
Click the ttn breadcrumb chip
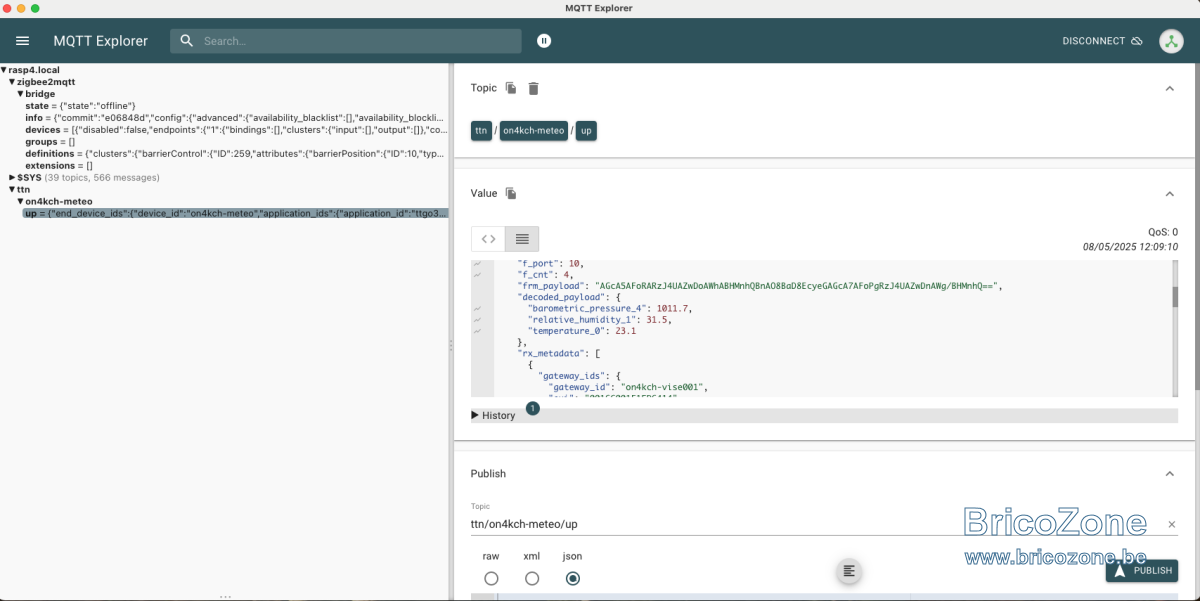[481, 131]
